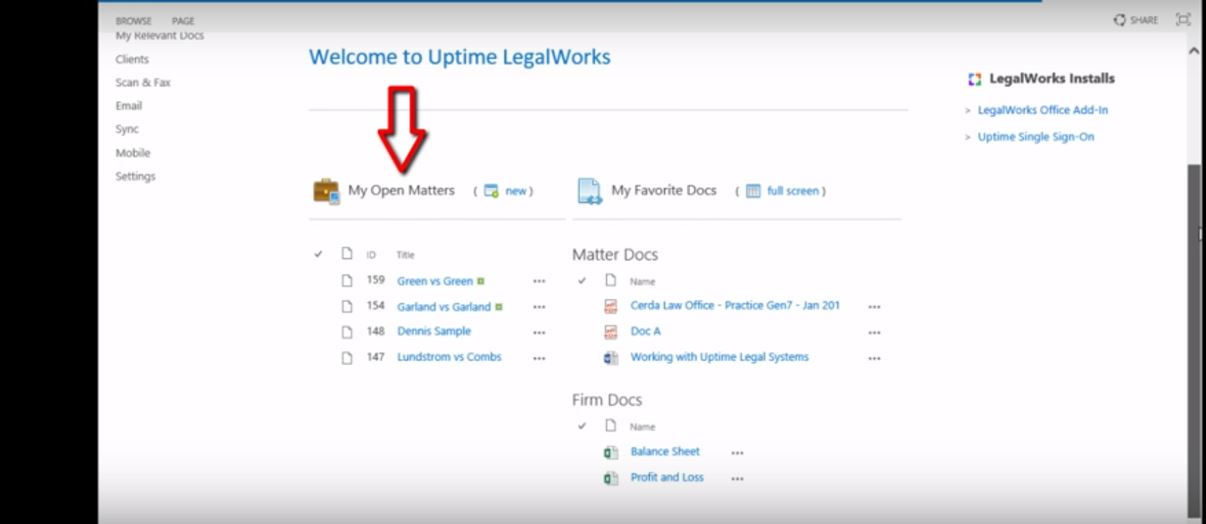Open the ellipsis menu for Lundstrom vs Combs
The width and height of the screenshot is (1206, 524).
pos(539,358)
